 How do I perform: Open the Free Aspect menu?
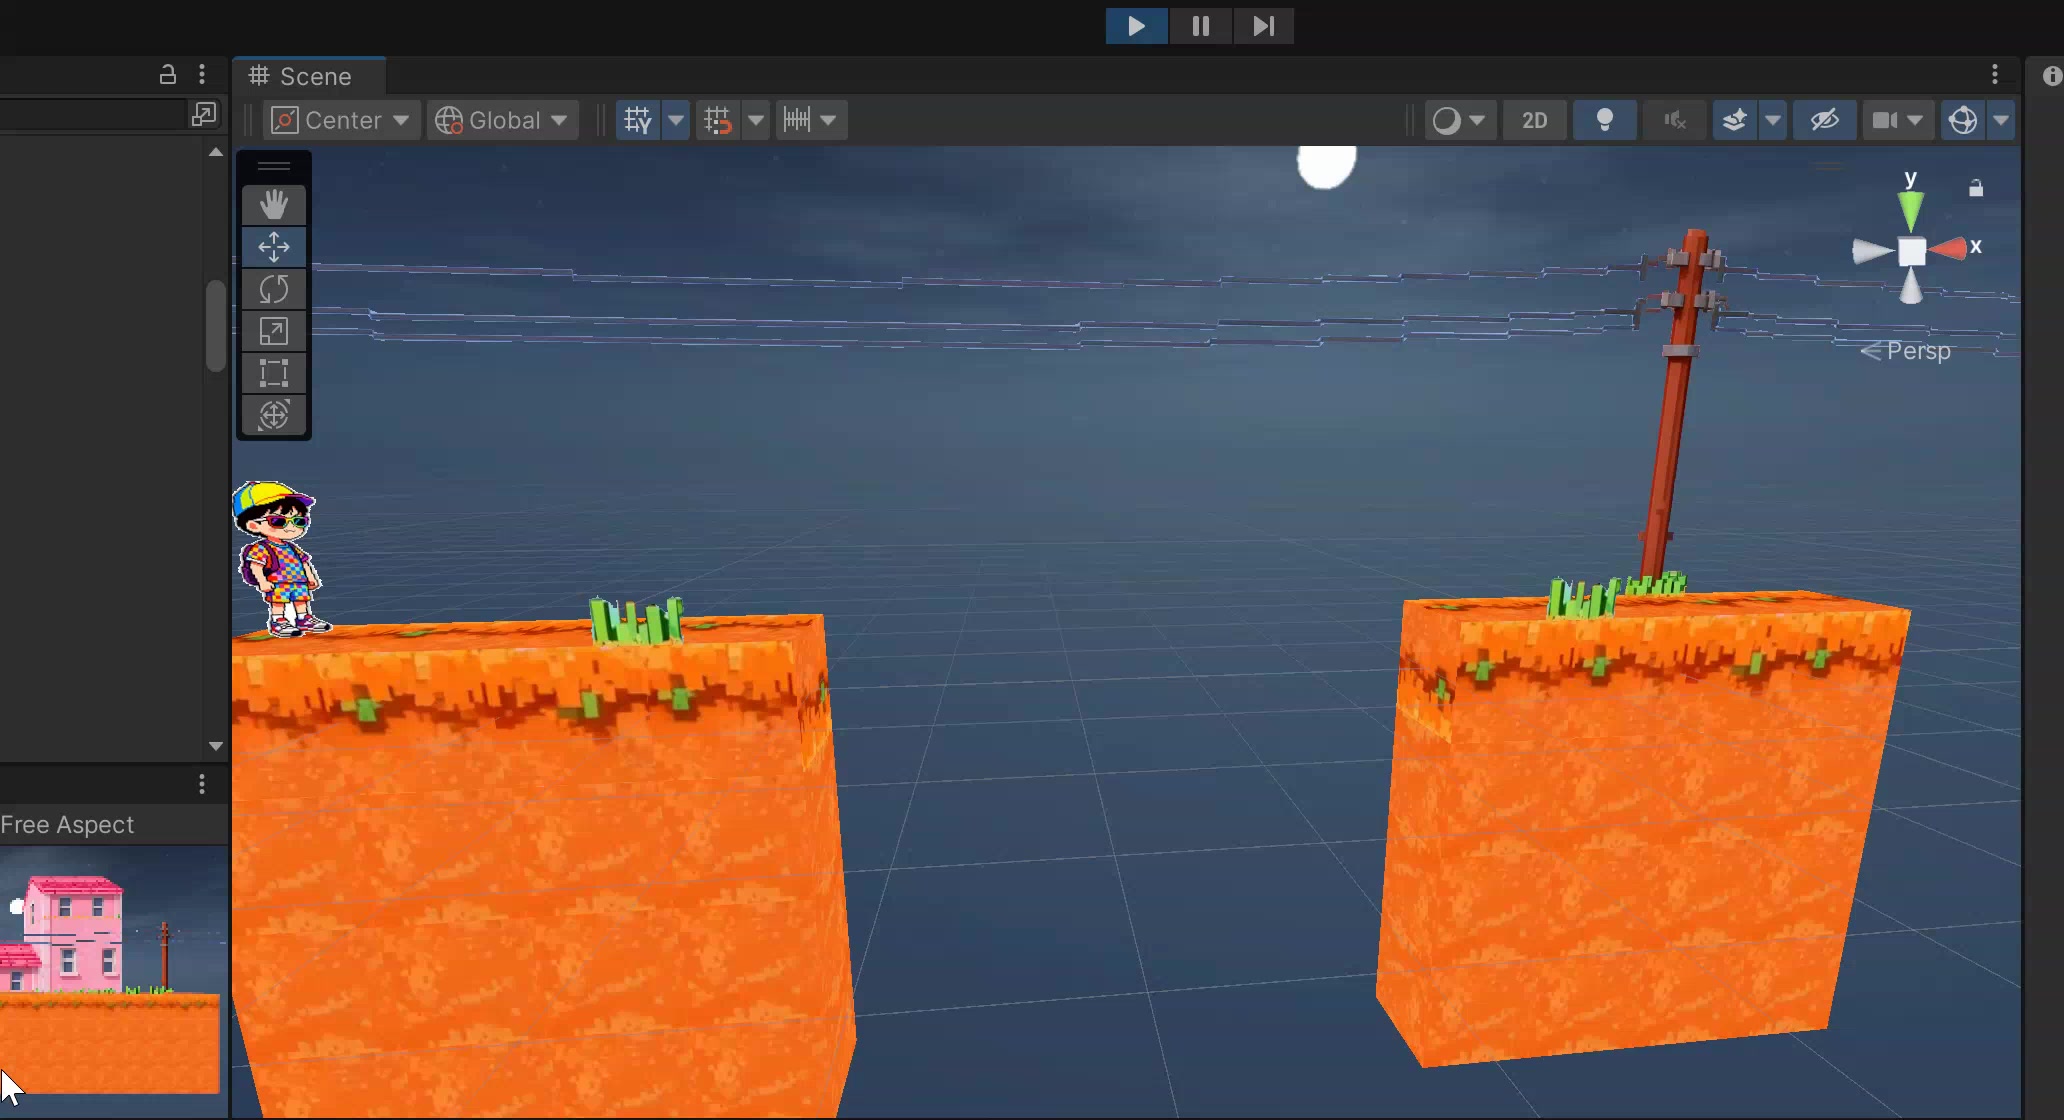(x=67, y=825)
